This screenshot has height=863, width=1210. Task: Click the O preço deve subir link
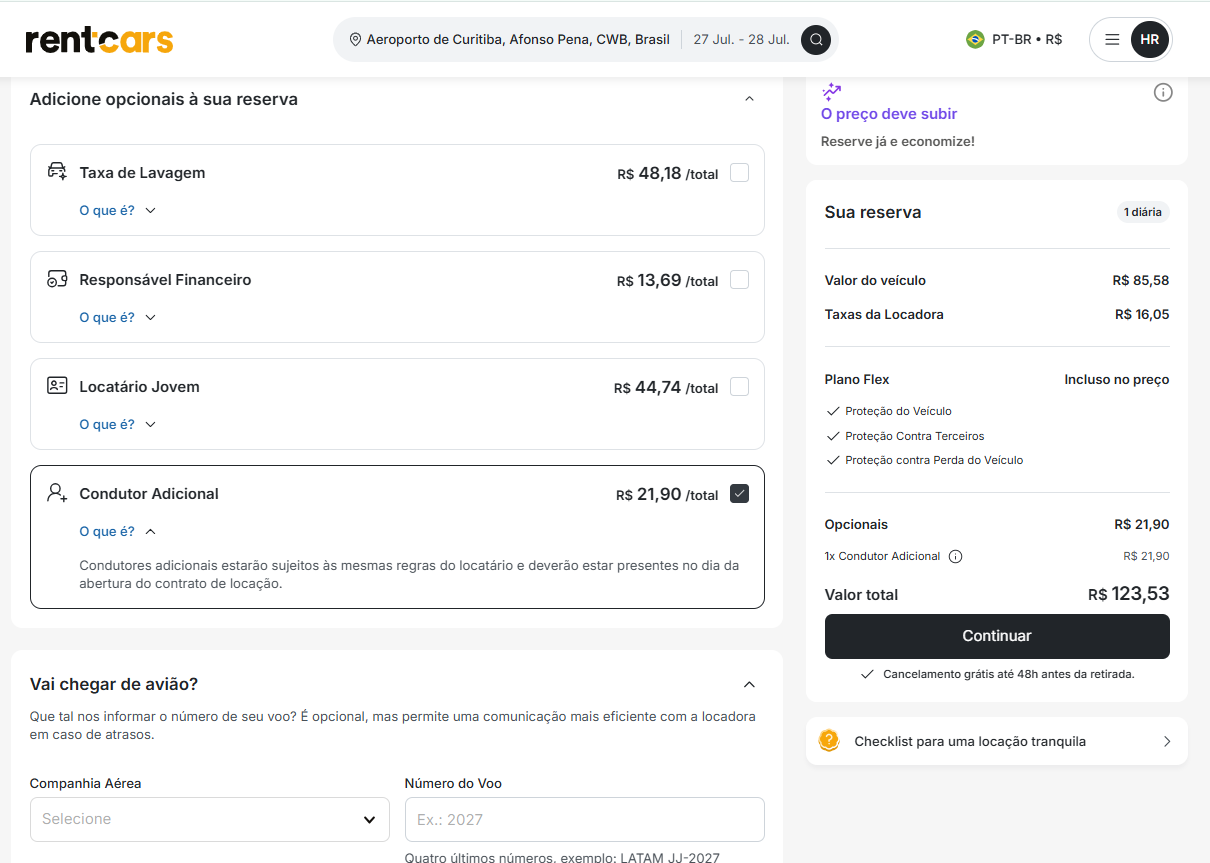889,114
